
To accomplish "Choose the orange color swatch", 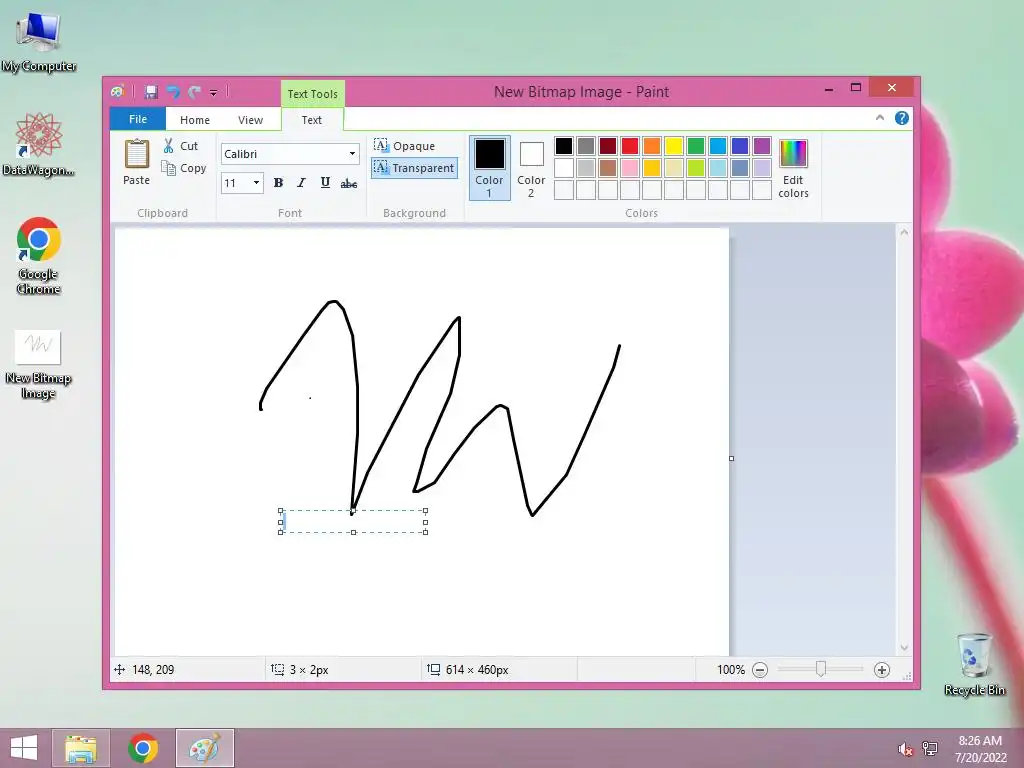I will tap(652, 146).
